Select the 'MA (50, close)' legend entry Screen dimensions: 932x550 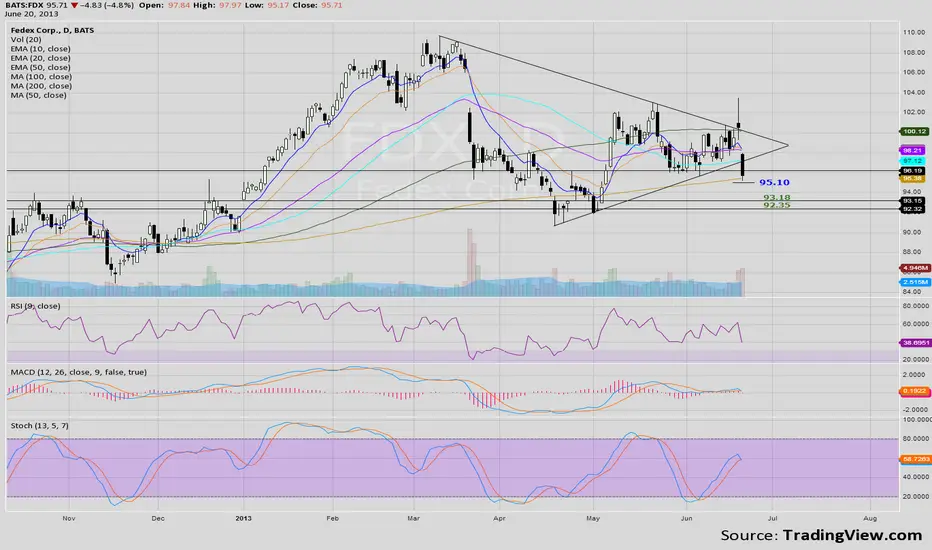click(x=39, y=95)
